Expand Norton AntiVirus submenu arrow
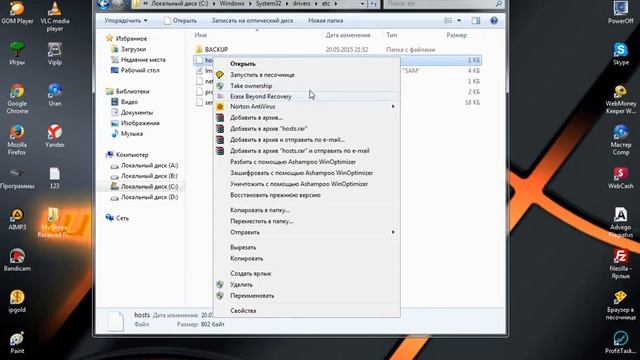The width and height of the screenshot is (640, 360). [393, 107]
